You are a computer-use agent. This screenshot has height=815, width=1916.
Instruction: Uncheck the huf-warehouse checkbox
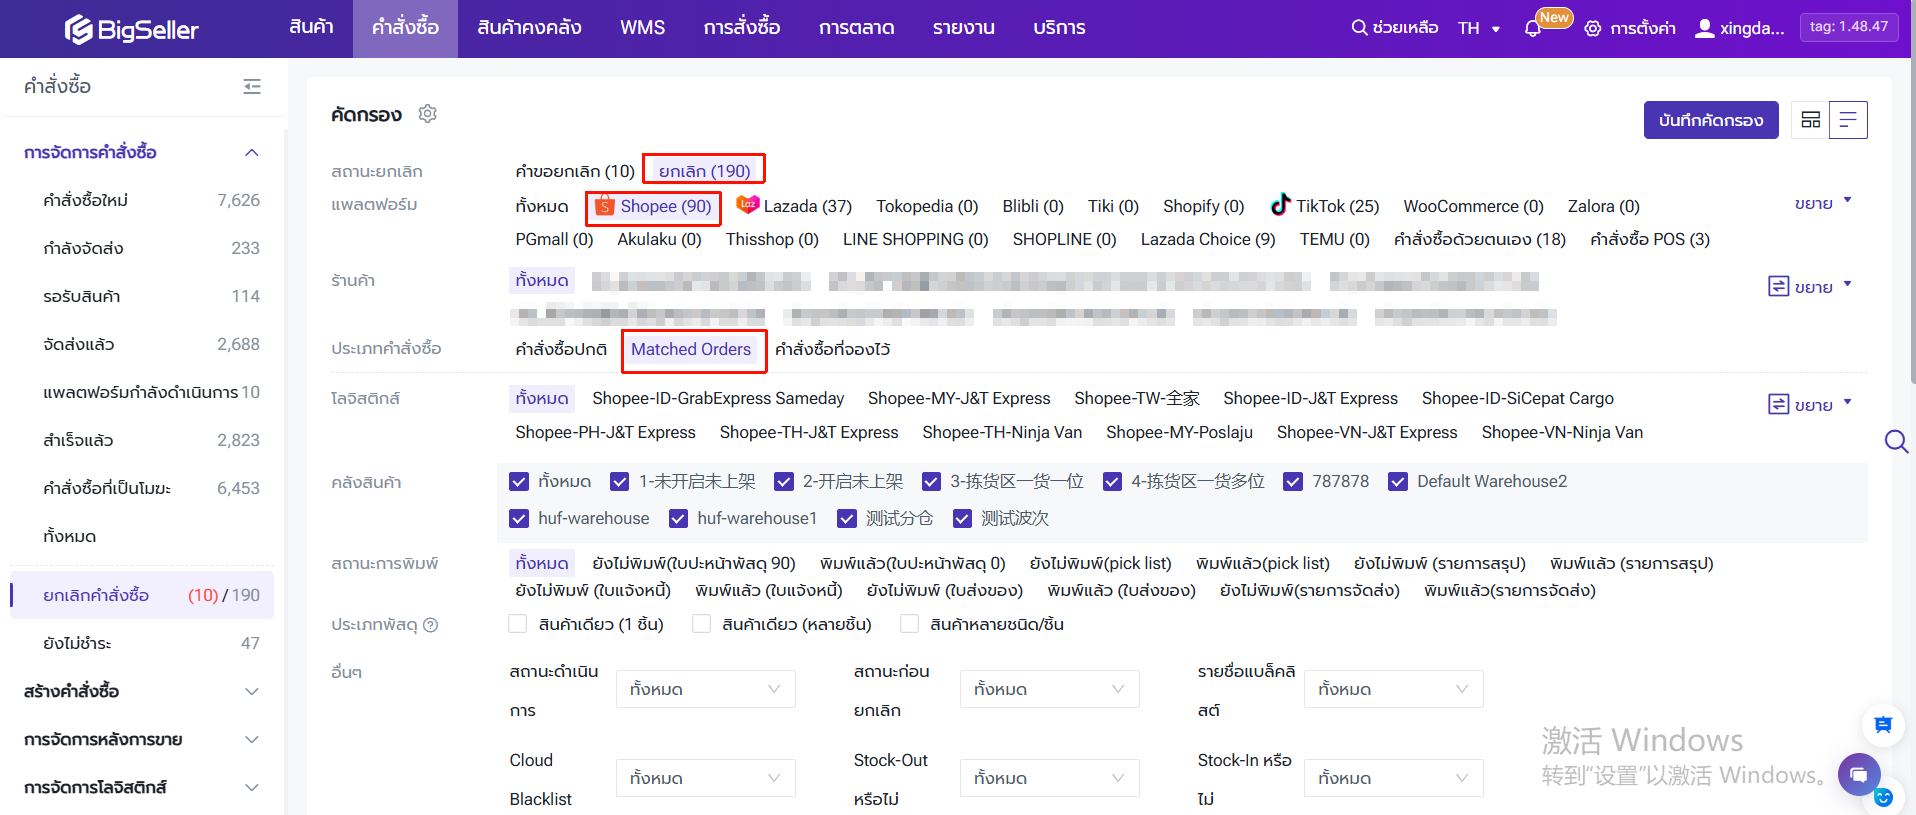[x=519, y=519]
